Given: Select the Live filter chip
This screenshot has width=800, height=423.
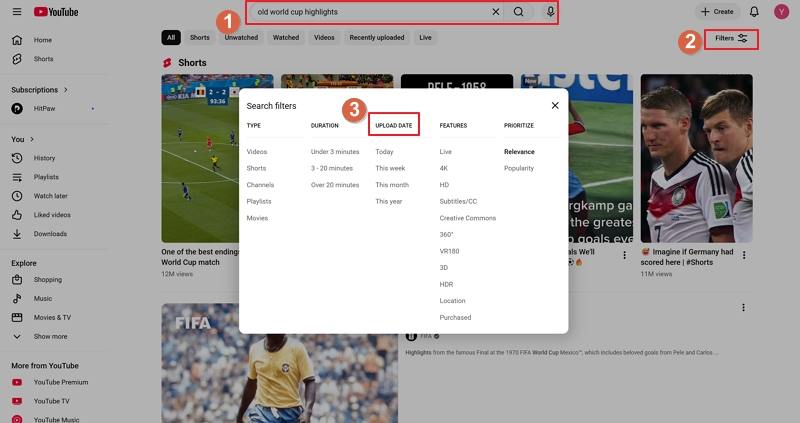Looking at the screenshot, I should click(426, 37).
